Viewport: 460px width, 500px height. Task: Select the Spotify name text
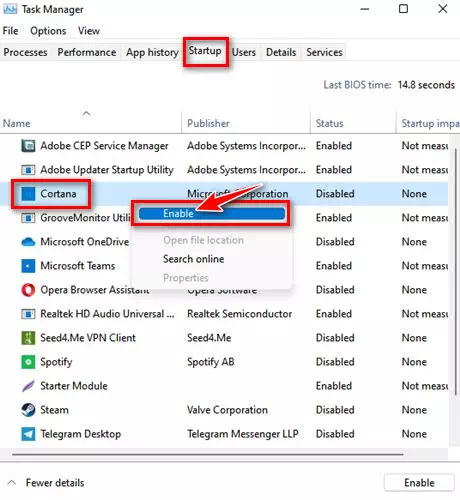[56, 362]
